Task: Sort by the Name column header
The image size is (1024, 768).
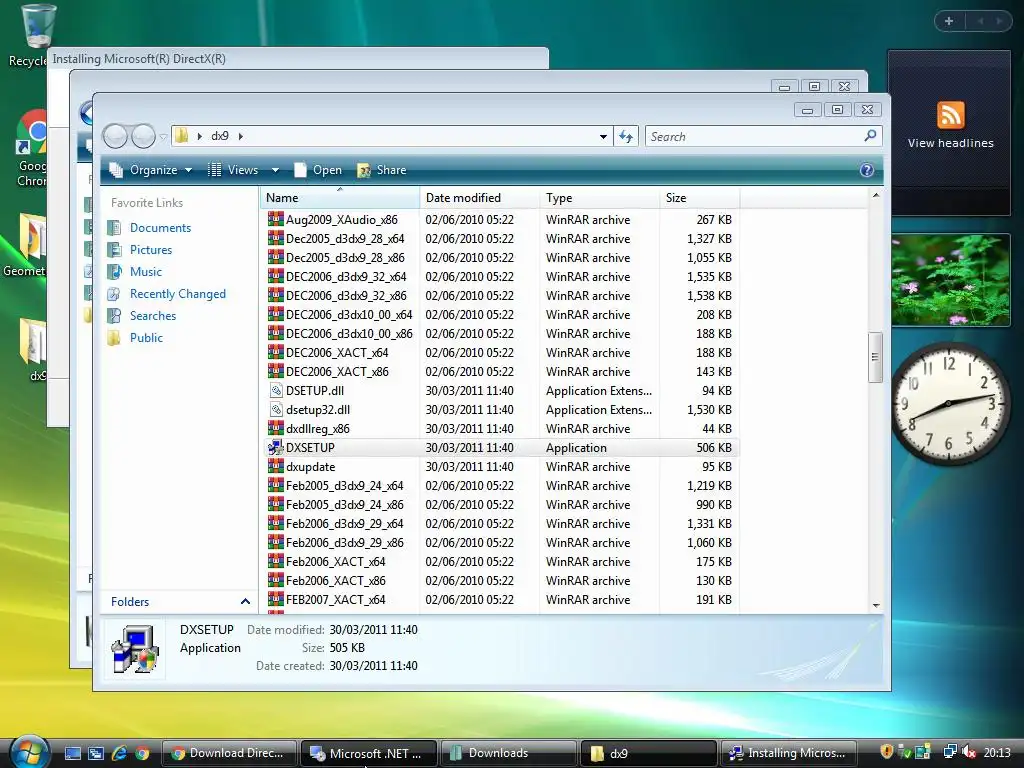Action: (340, 197)
